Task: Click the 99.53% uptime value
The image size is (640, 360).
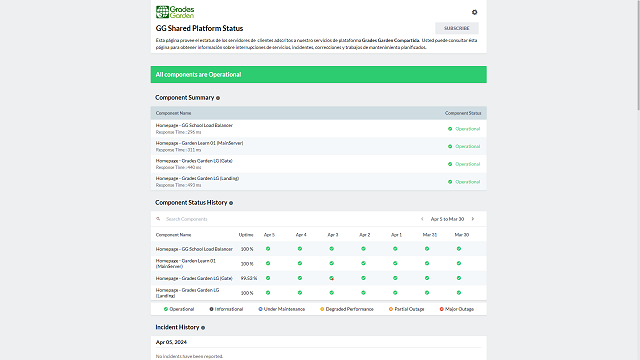Action: point(249,278)
